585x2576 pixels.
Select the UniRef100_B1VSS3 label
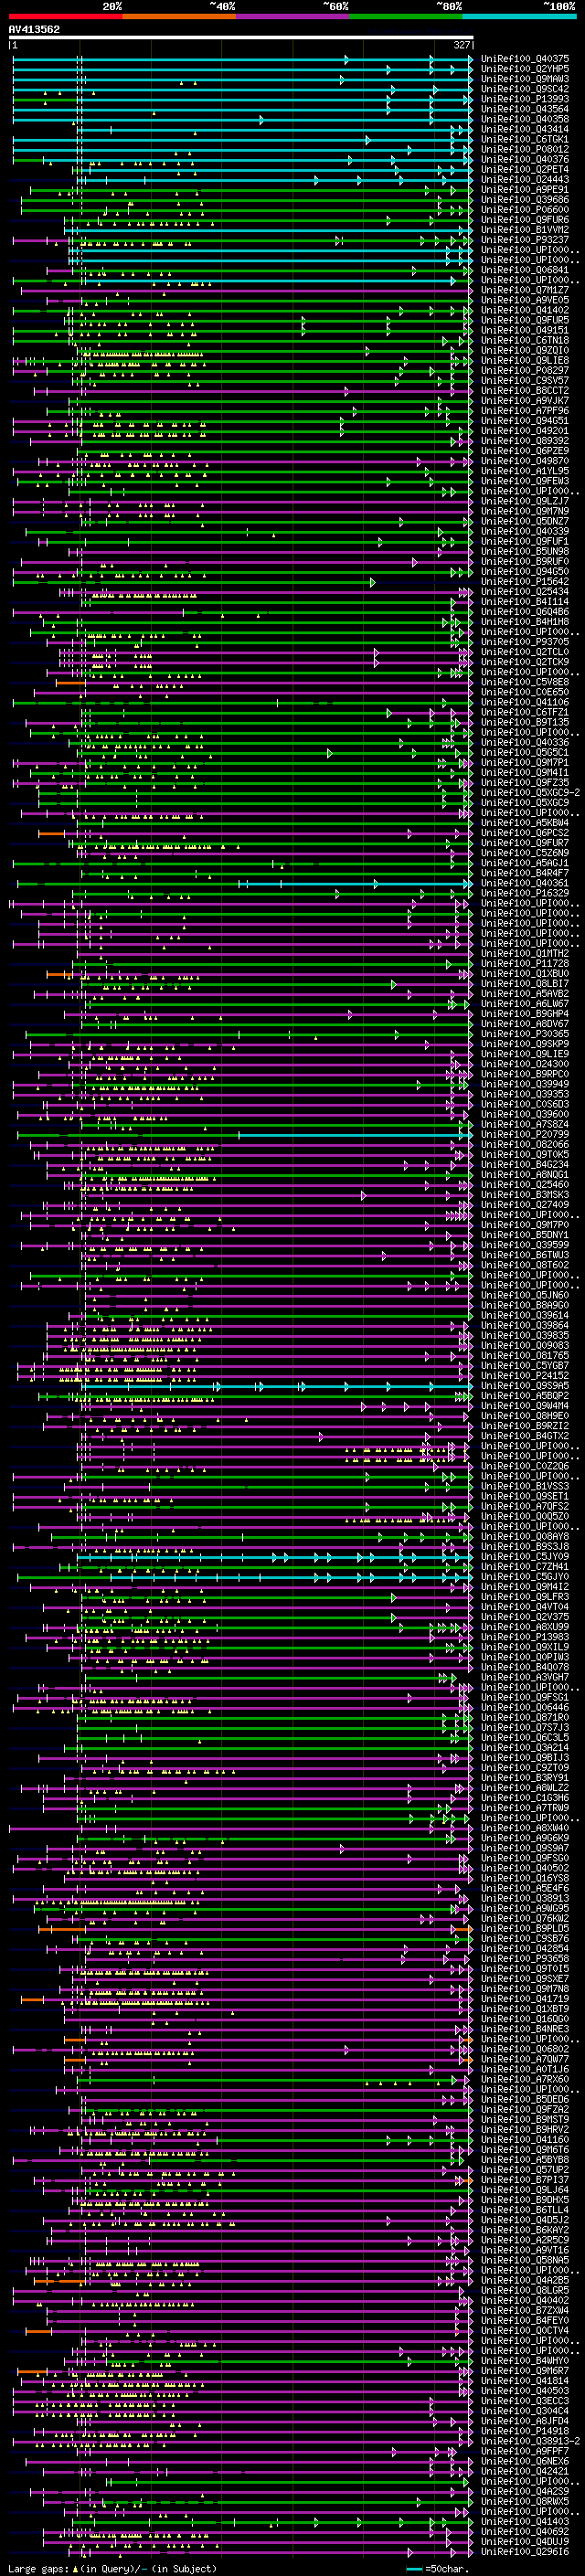pyautogui.click(x=525, y=1486)
